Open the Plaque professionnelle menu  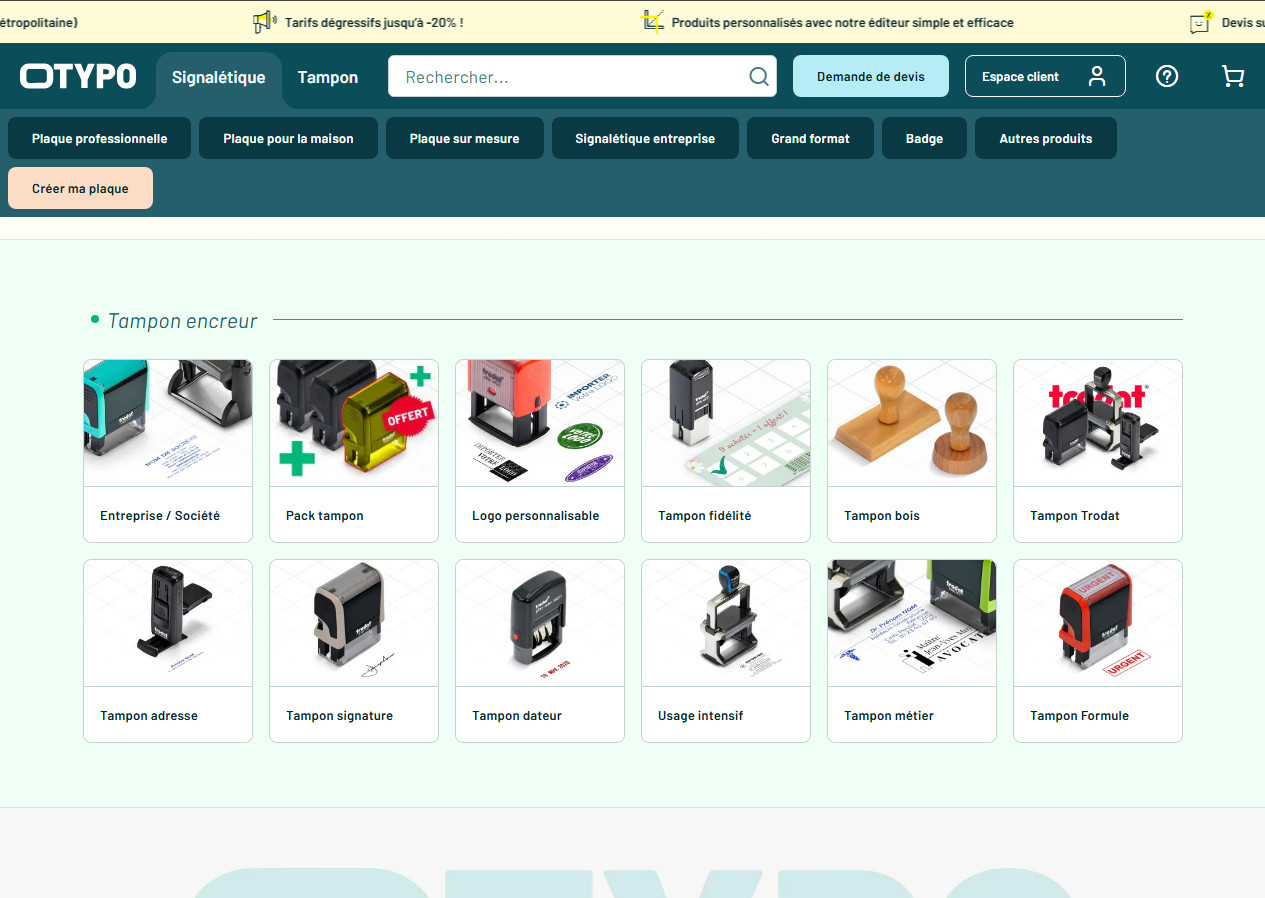pyautogui.click(x=99, y=139)
